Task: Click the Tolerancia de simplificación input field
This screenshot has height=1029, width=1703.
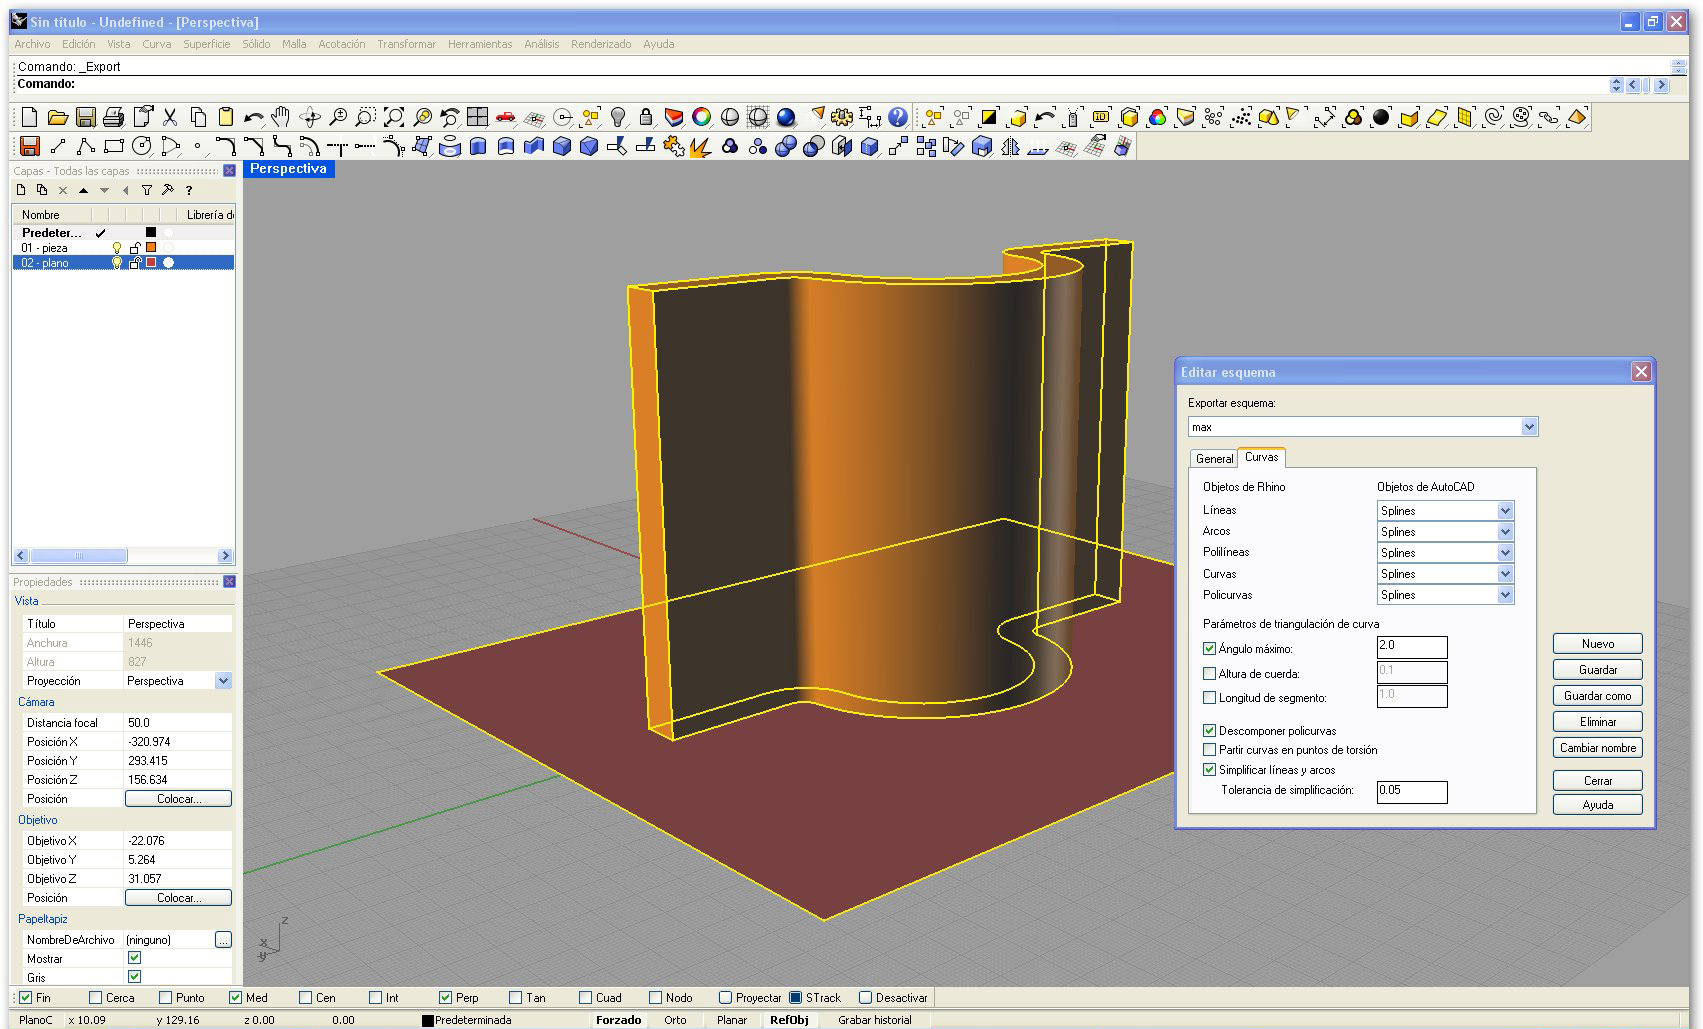Action: 1412,792
